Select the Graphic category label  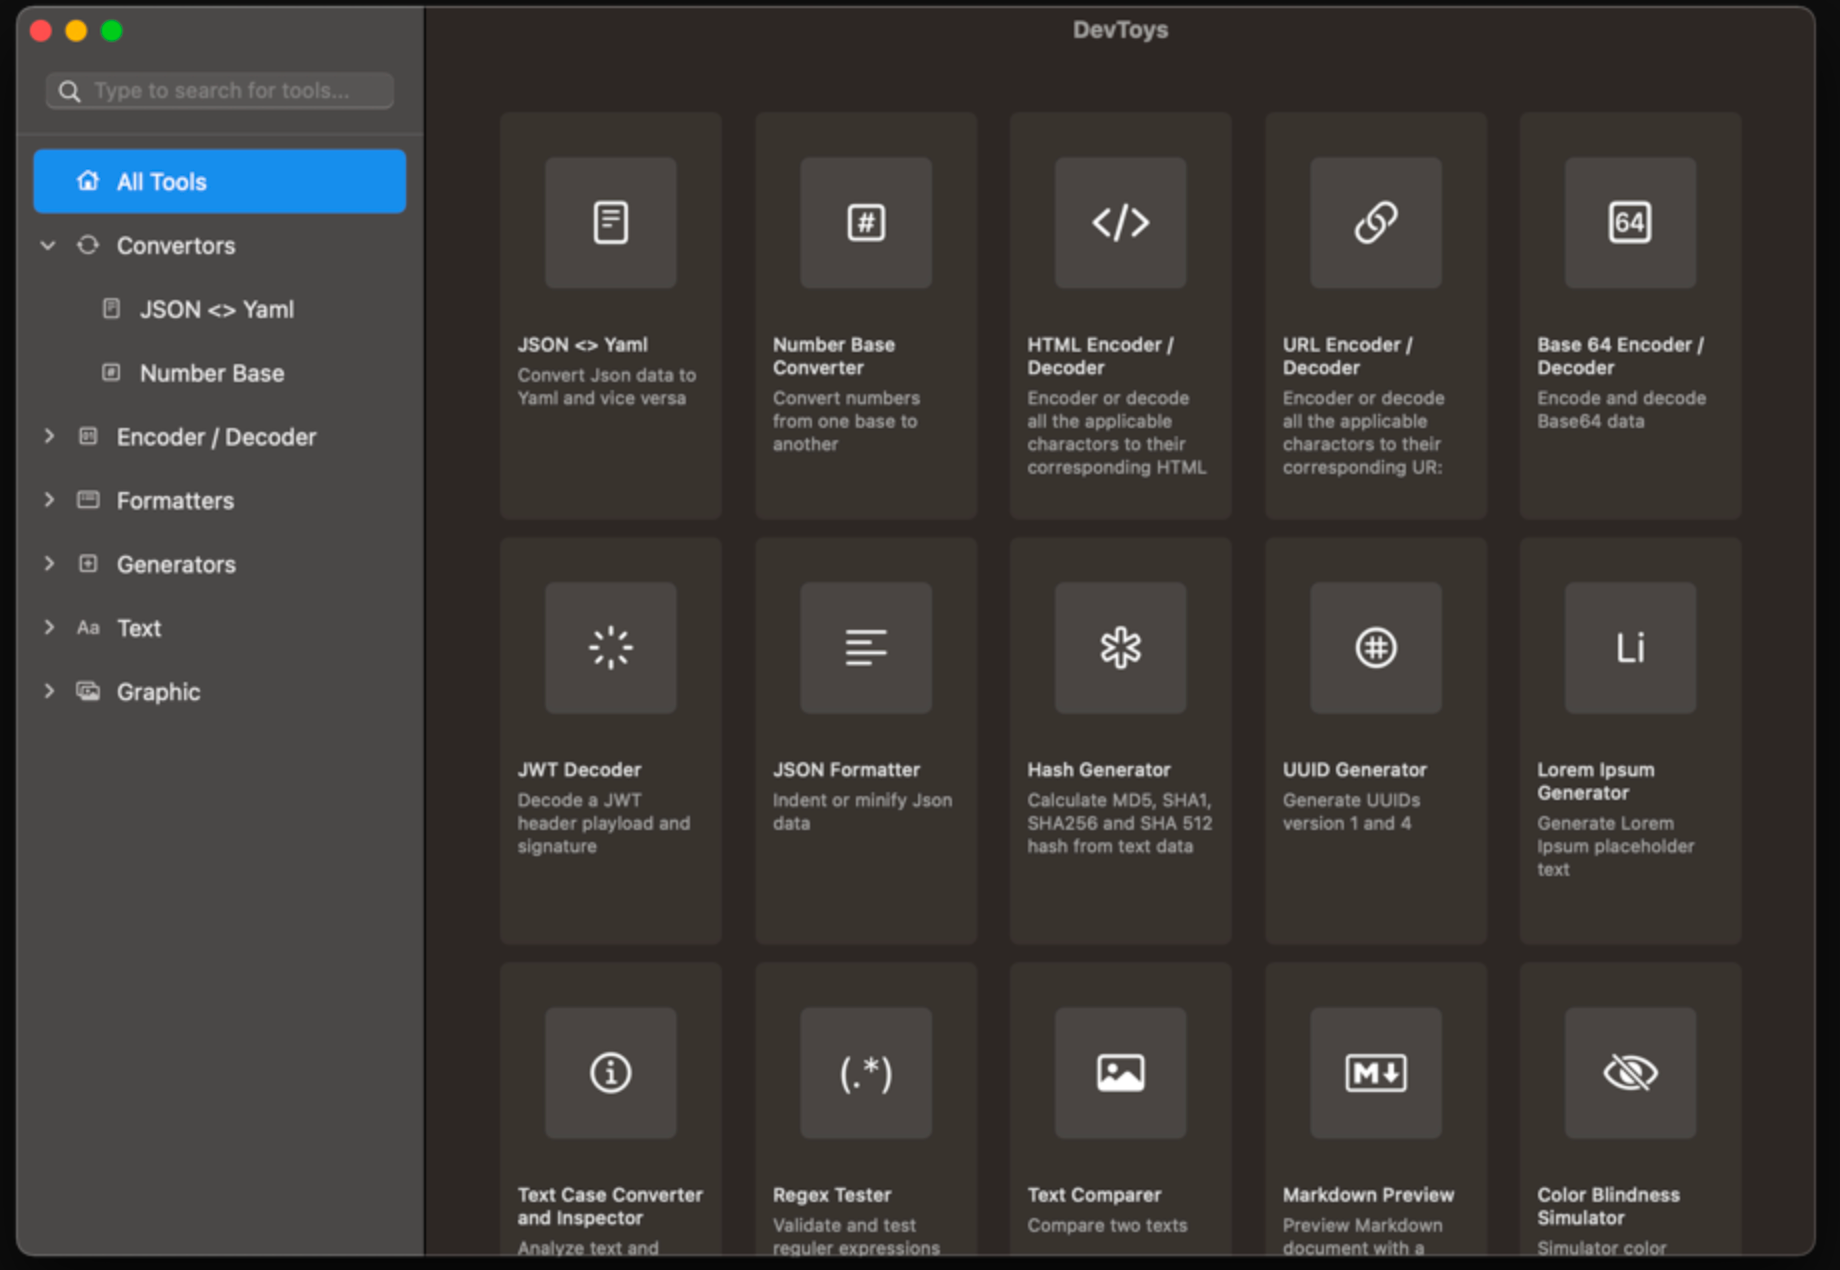point(158,692)
